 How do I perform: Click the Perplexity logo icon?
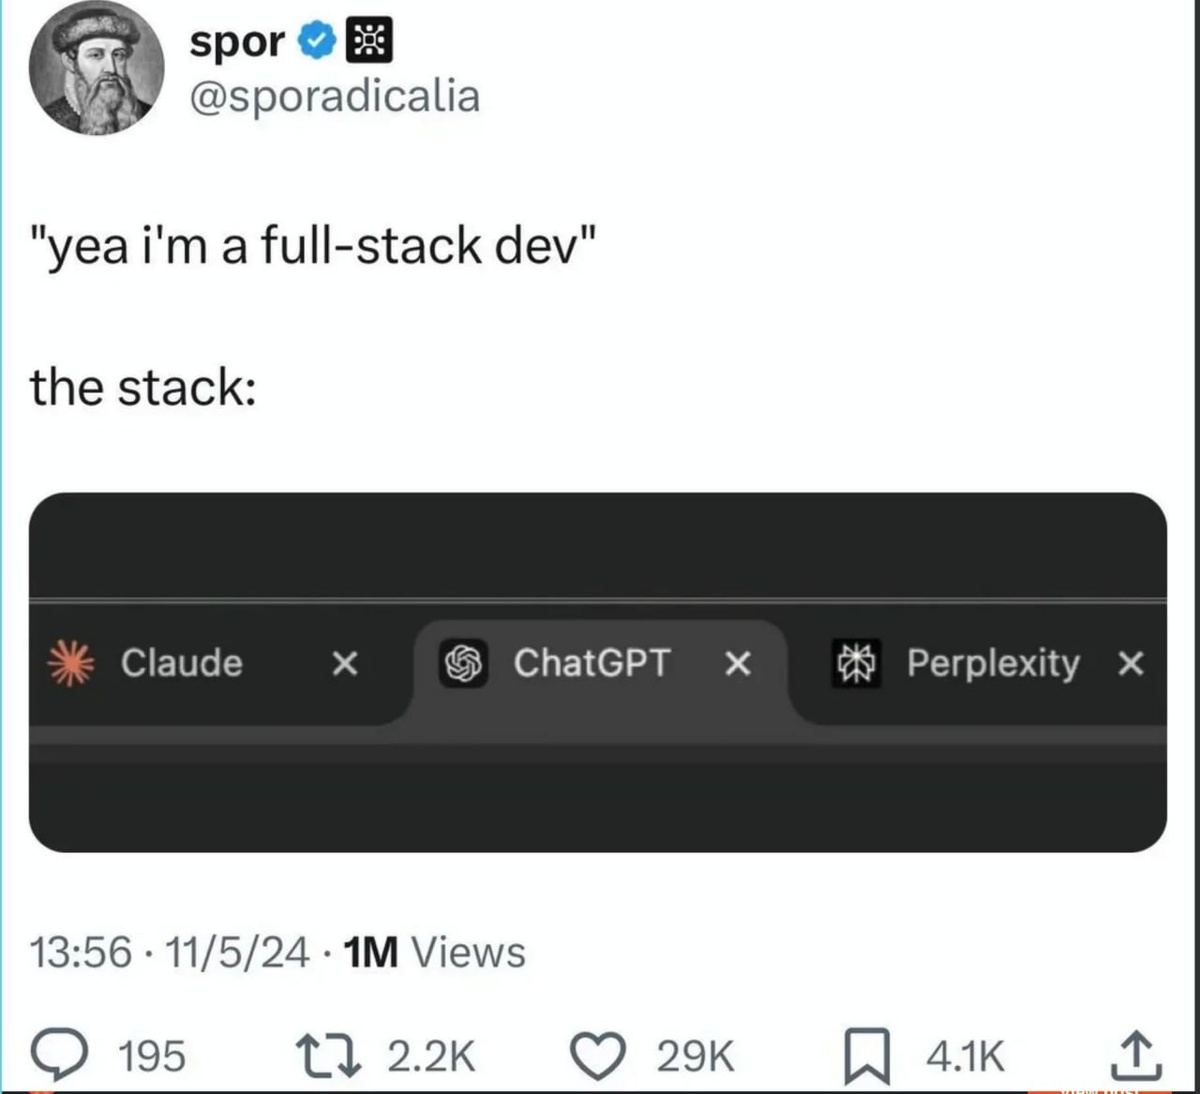(858, 663)
